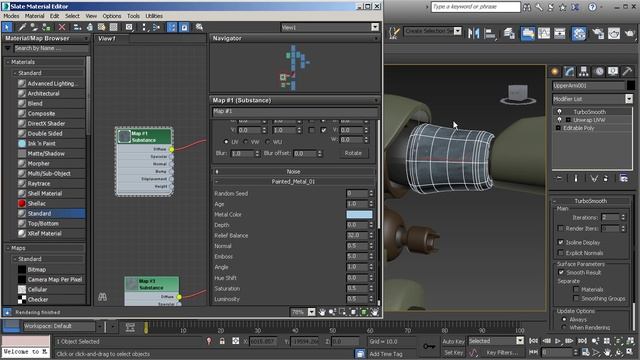
Task: Toggle Smooth Result checkbox
Action: tap(560, 272)
